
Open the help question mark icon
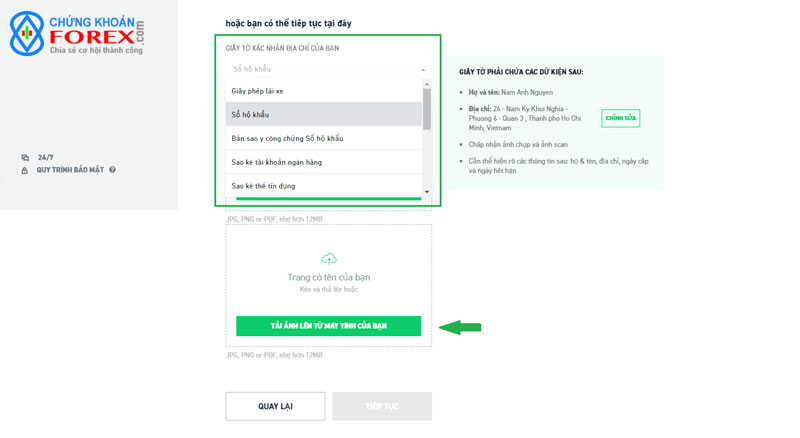(112, 169)
